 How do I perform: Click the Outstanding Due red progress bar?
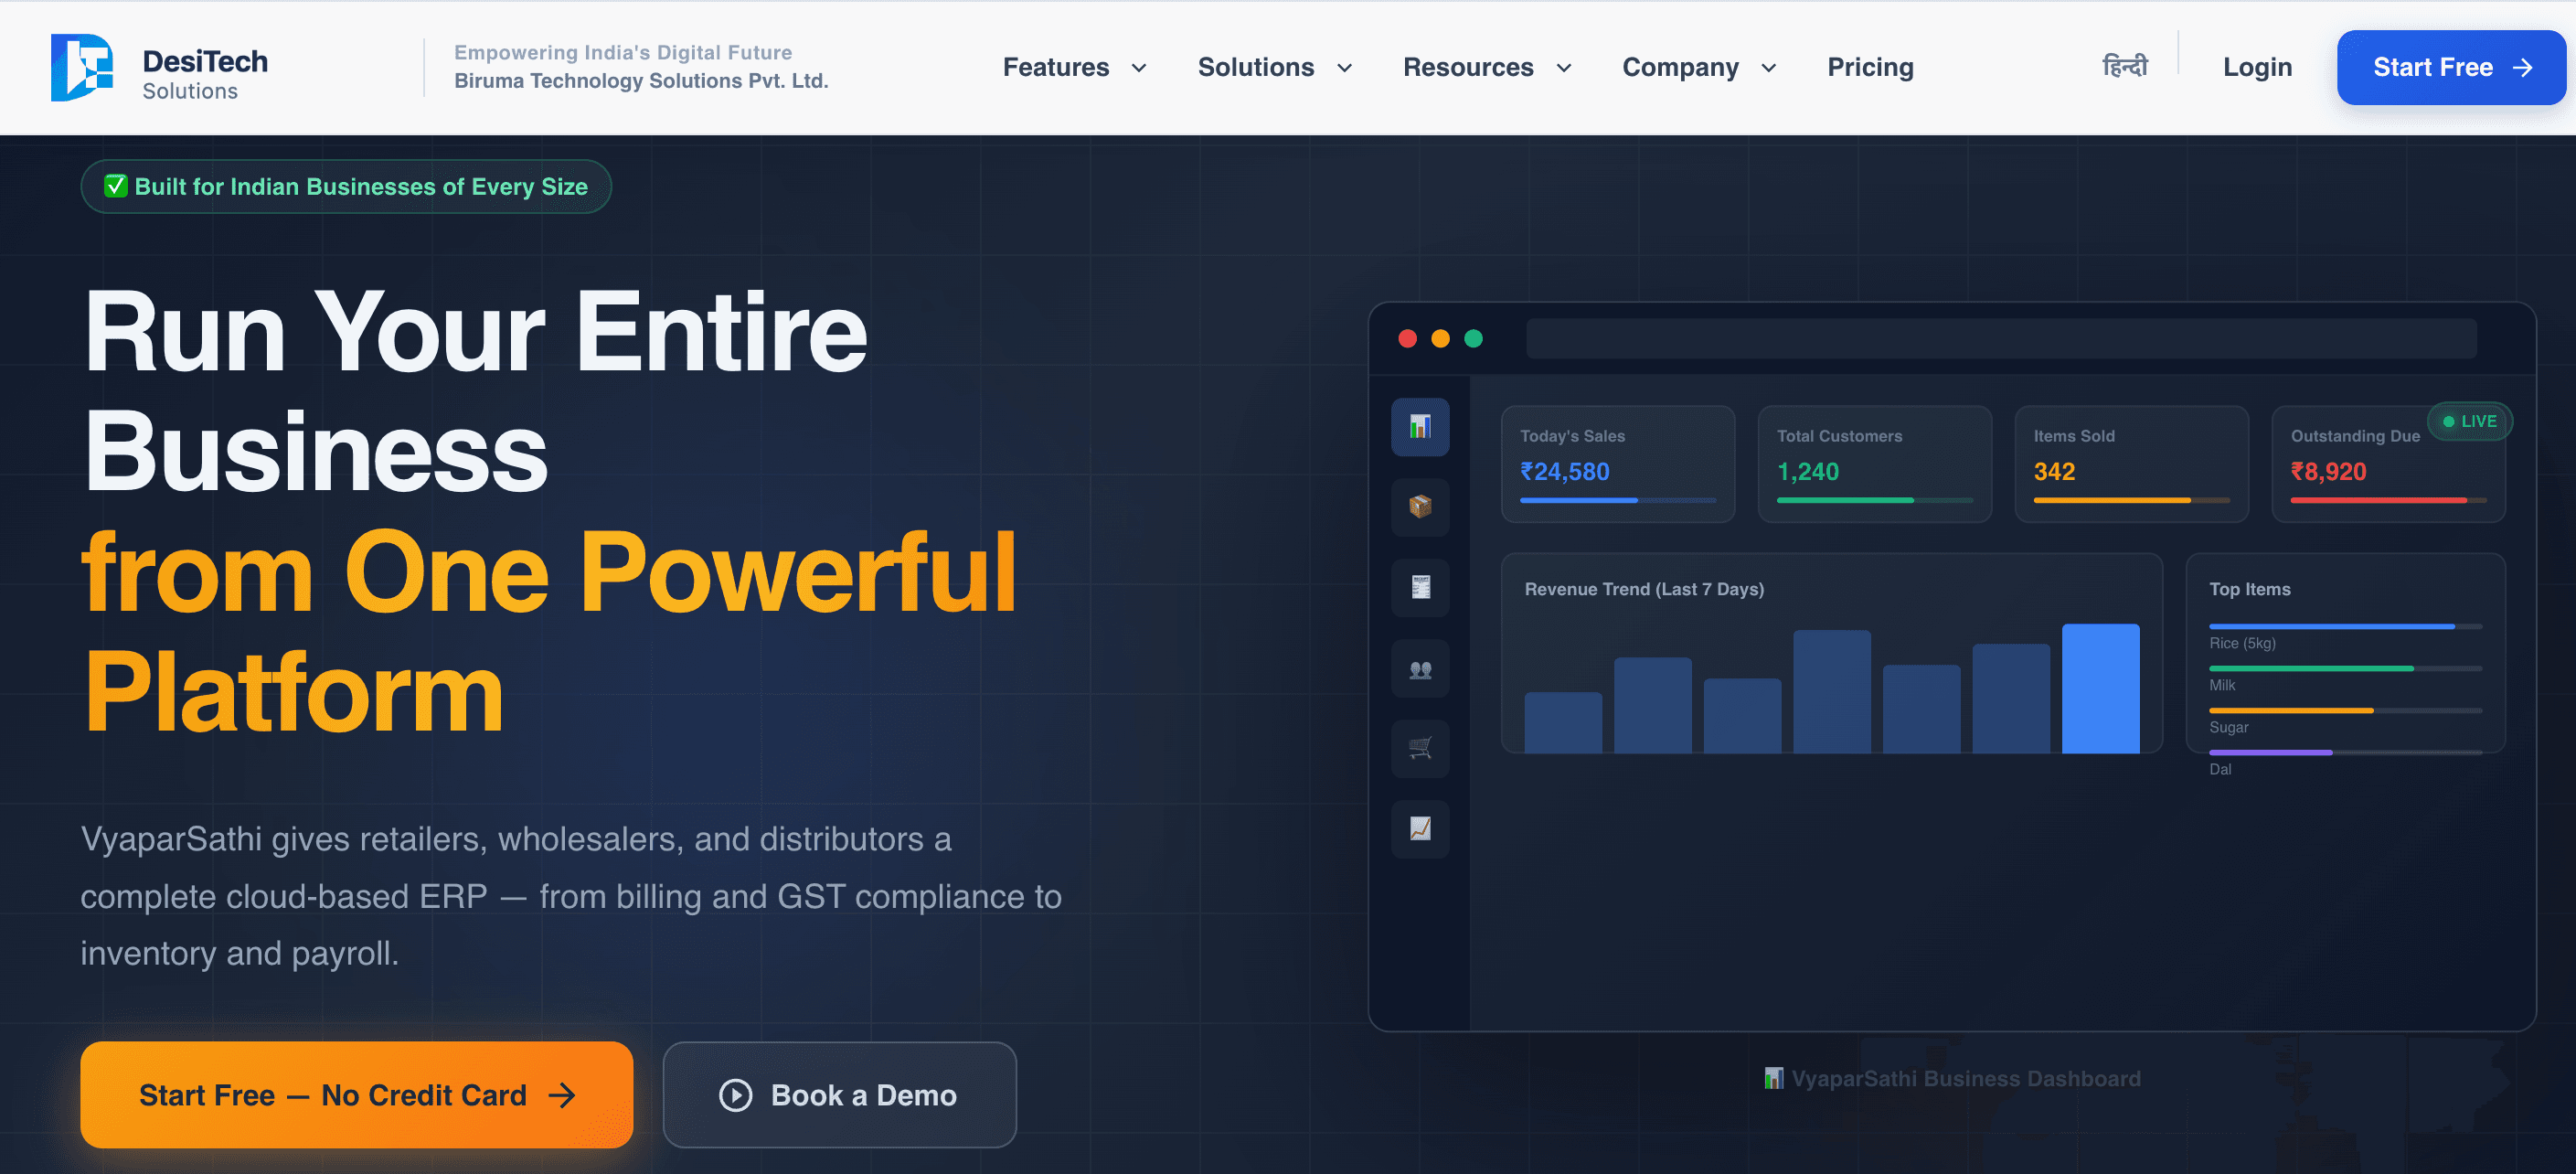2388,500
